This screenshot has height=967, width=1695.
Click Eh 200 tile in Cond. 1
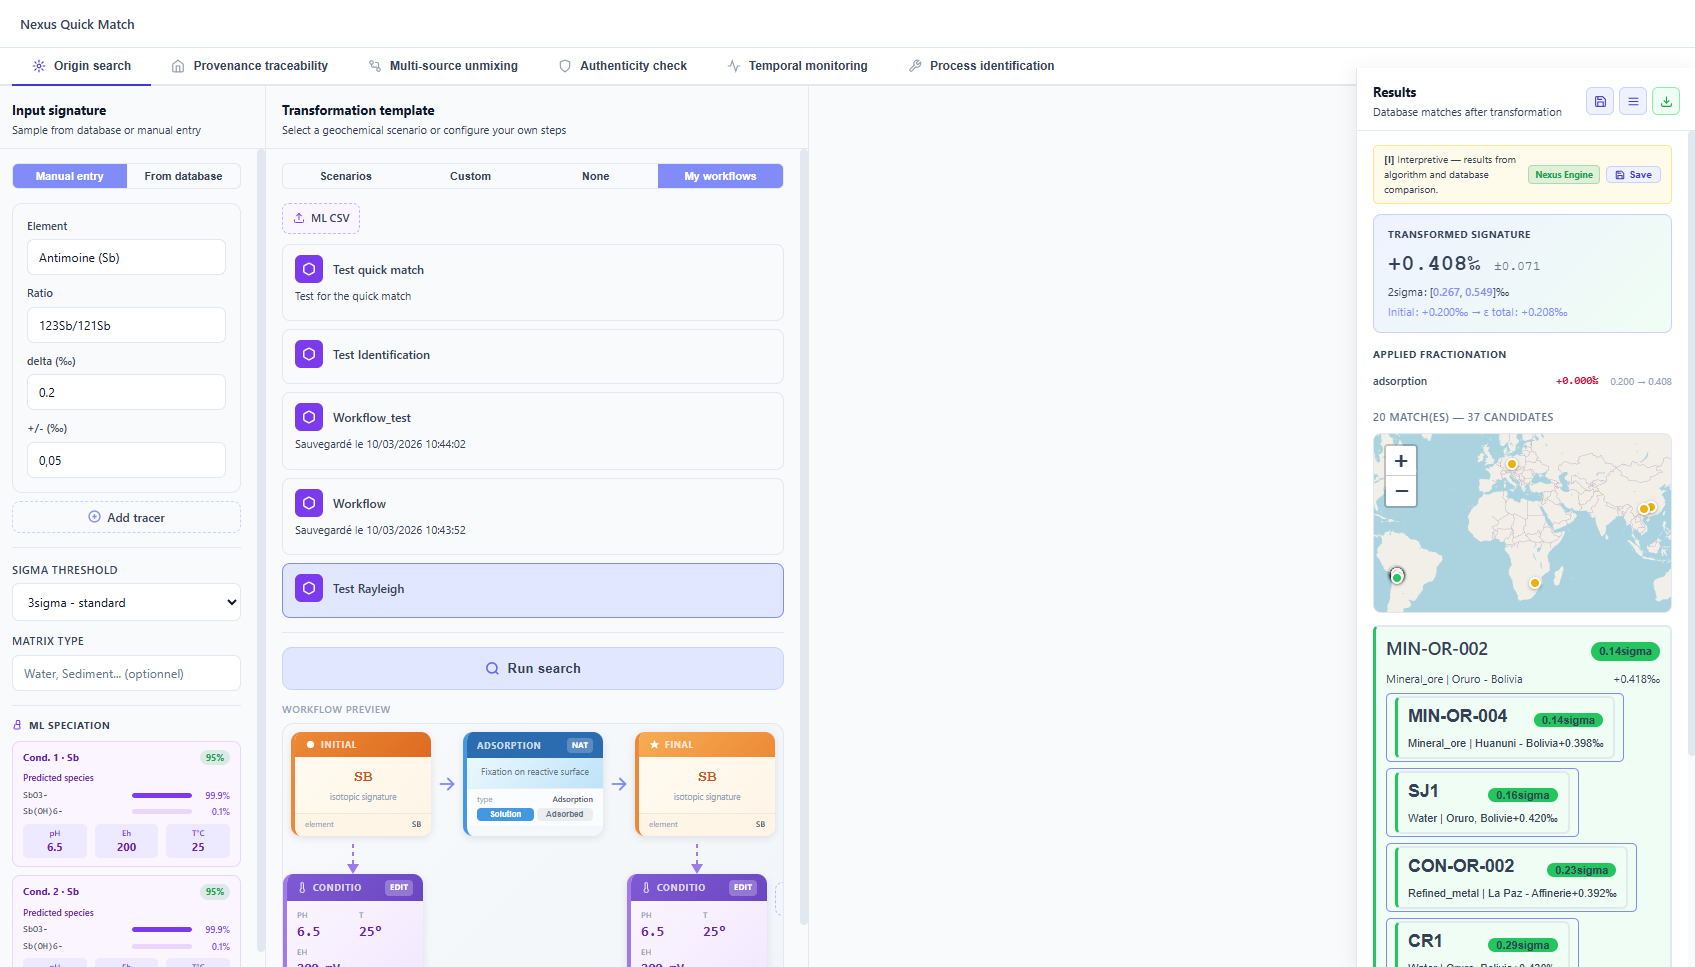(x=126, y=841)
